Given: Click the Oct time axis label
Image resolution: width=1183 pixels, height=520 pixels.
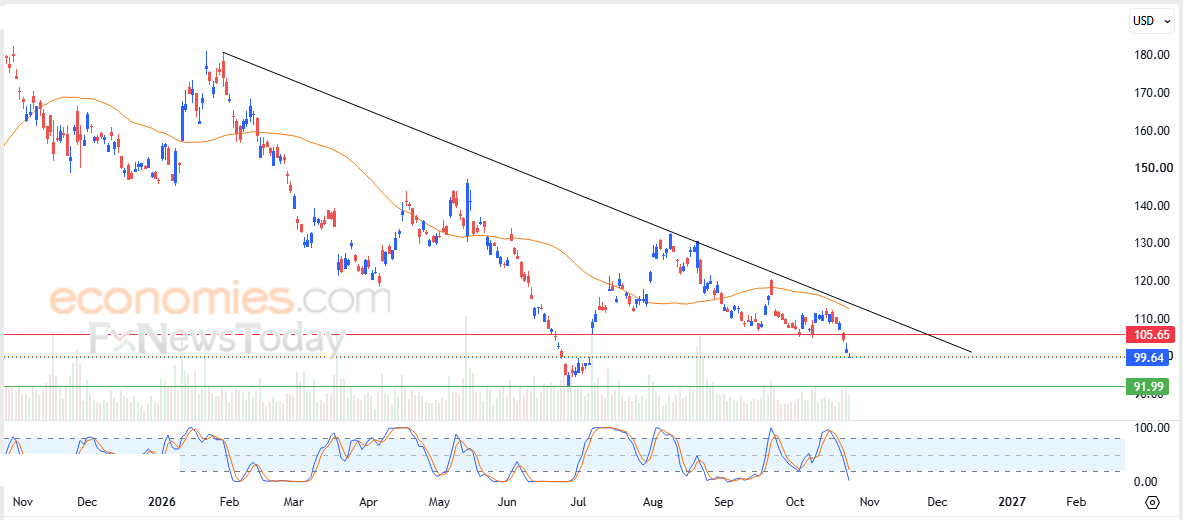Looking at the screenshot, I should (x=795, y=502).
